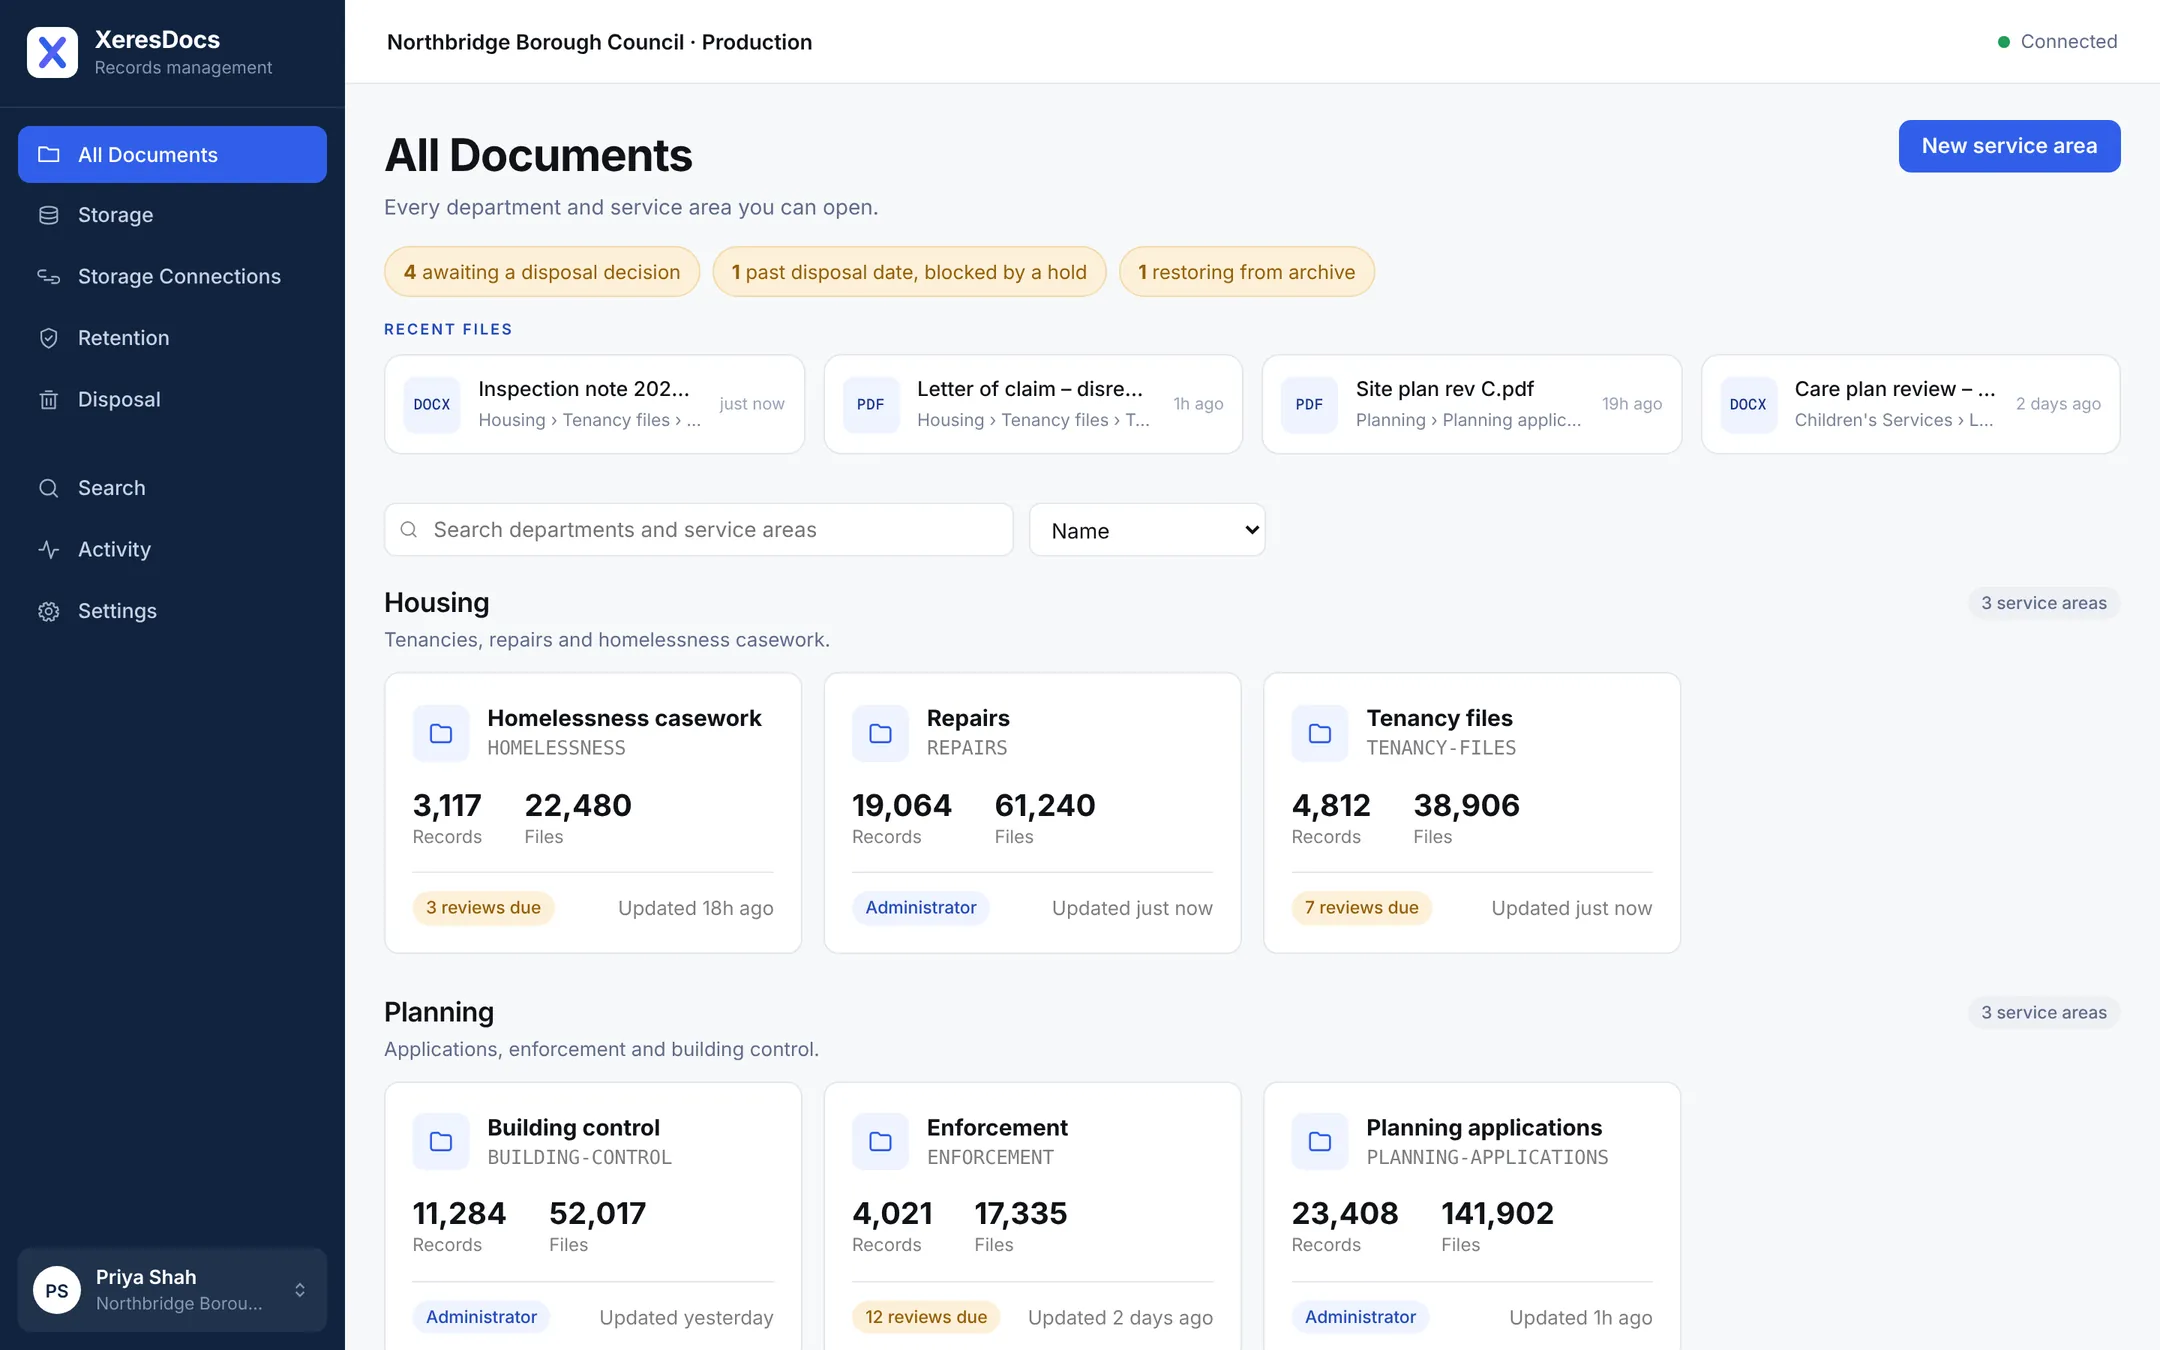This screenshot has height=1350, width=2160.
Task: Click the XeresDocs logo icon
Action: coord(52,52)
